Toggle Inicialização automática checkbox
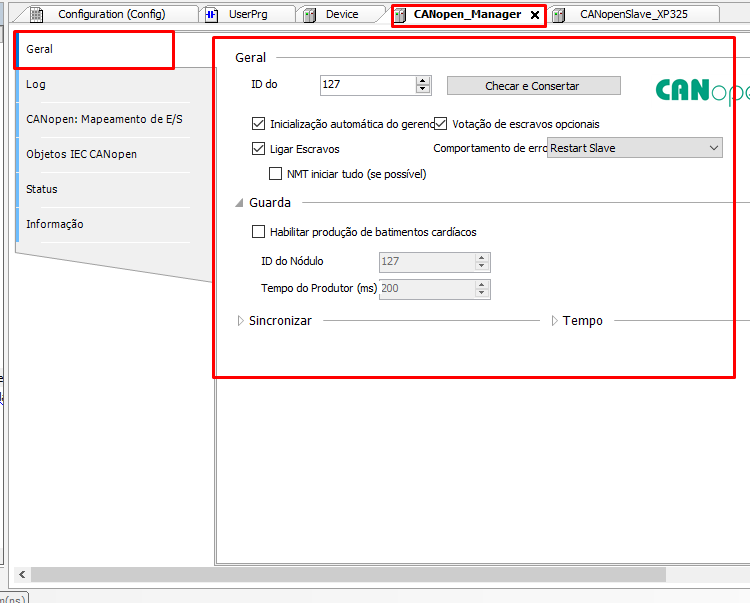This screenshot has height=603, width=750. click(x=259, y=124)
